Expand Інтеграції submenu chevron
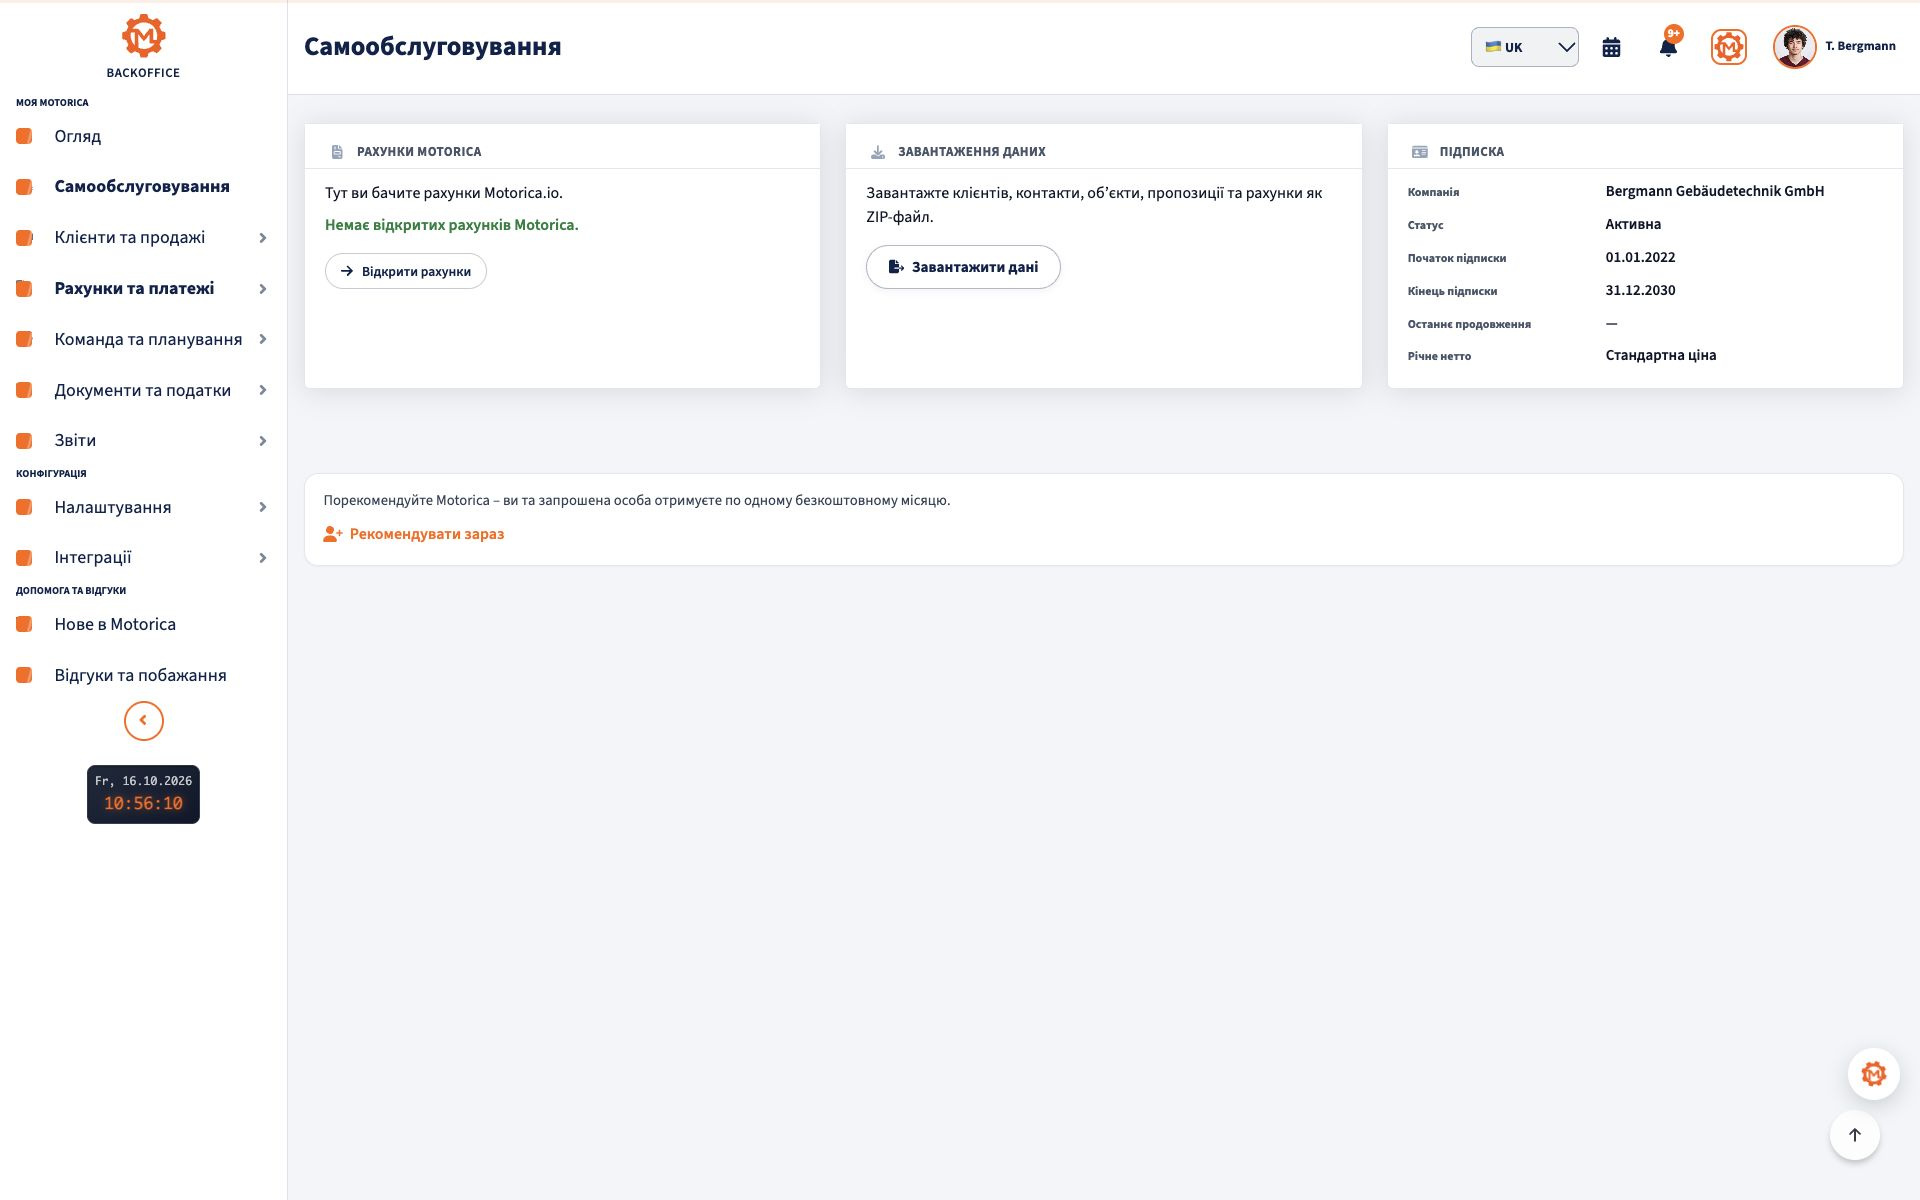Image resolution: width=1920 pixels, height=1200 pixels. (x=263, y=558)
